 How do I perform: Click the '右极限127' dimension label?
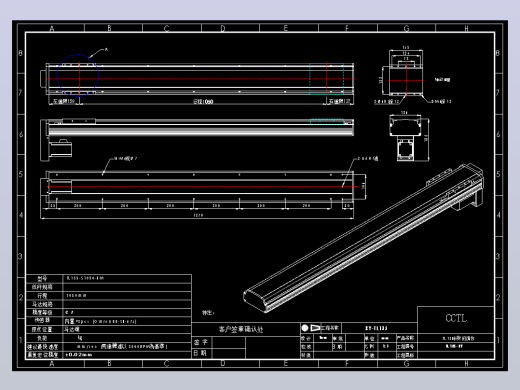[340, 101]
